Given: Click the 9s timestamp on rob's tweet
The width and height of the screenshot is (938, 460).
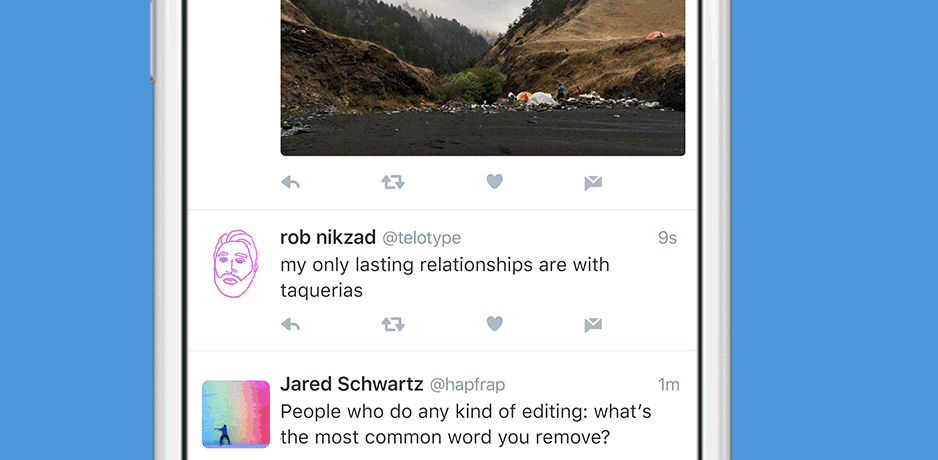Looking at the screenshot, I should coord(667,239).
